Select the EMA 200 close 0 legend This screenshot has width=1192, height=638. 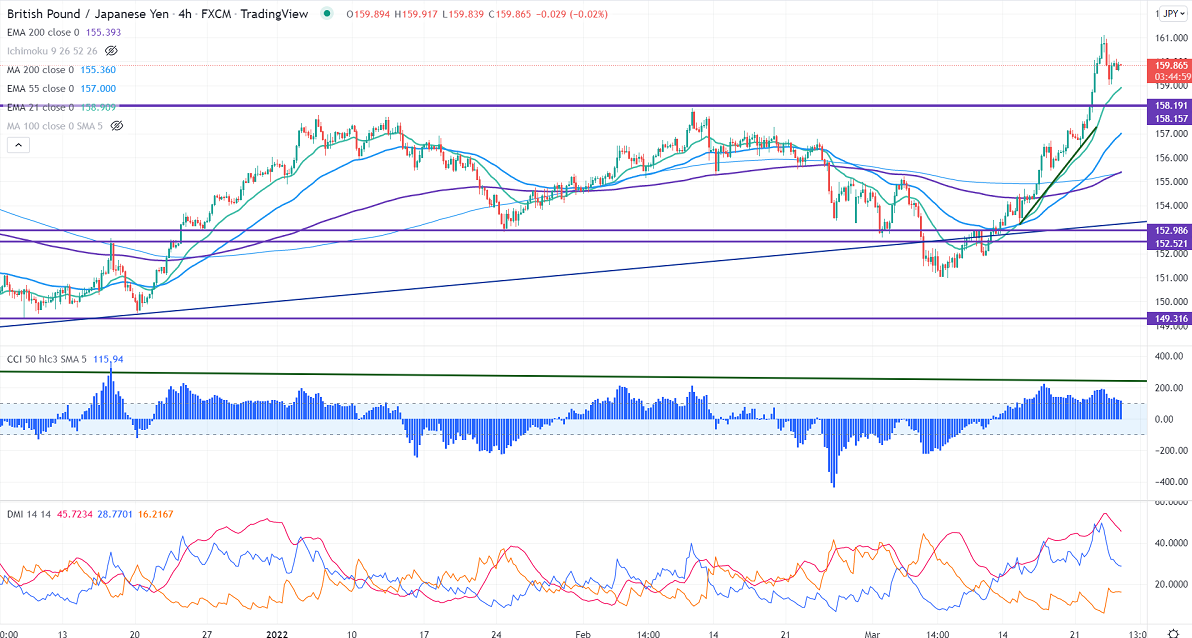click(43, 33)
